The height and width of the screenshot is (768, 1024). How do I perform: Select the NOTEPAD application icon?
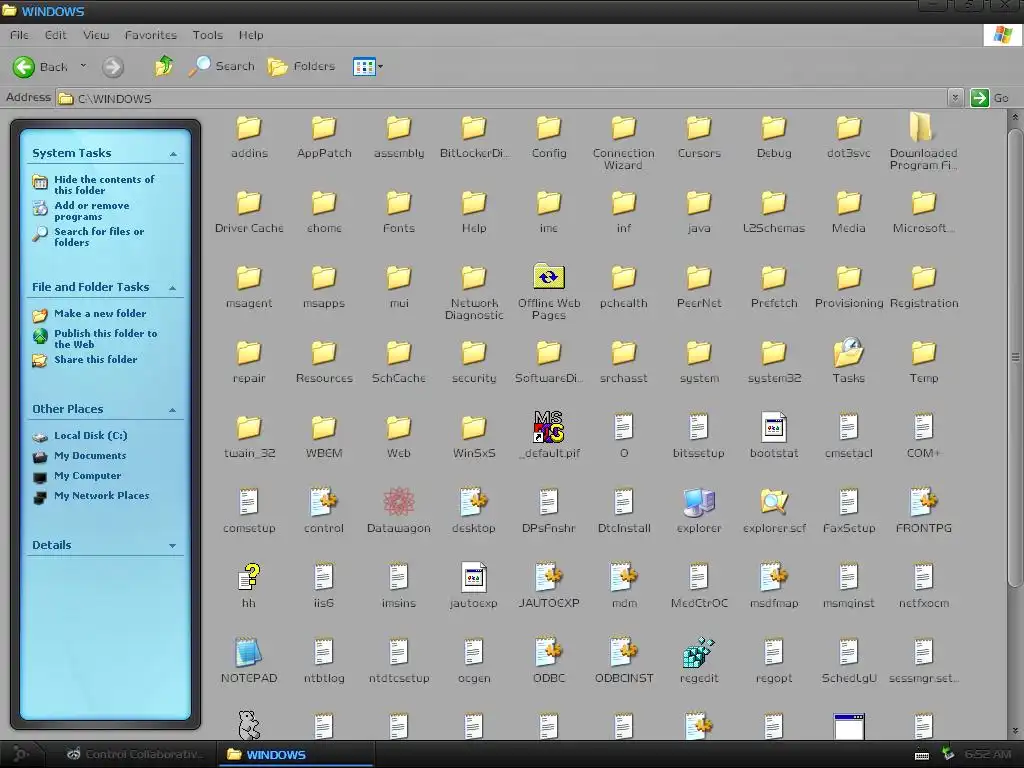click(249, 660)
